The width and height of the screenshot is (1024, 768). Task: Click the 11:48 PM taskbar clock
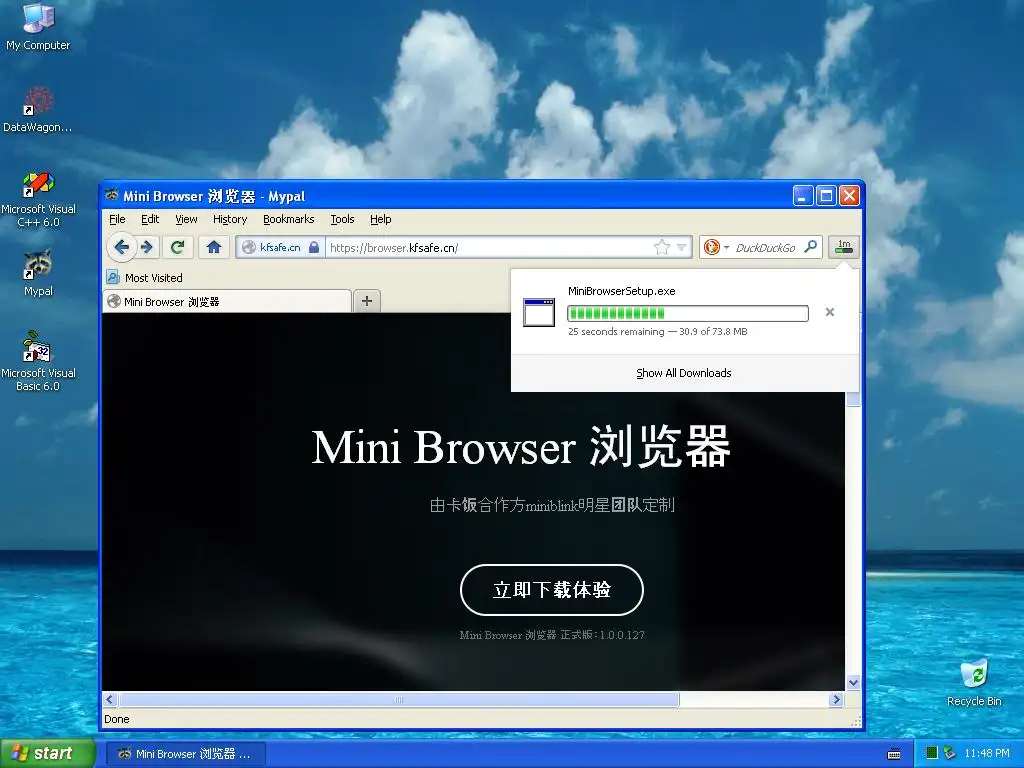987,753
